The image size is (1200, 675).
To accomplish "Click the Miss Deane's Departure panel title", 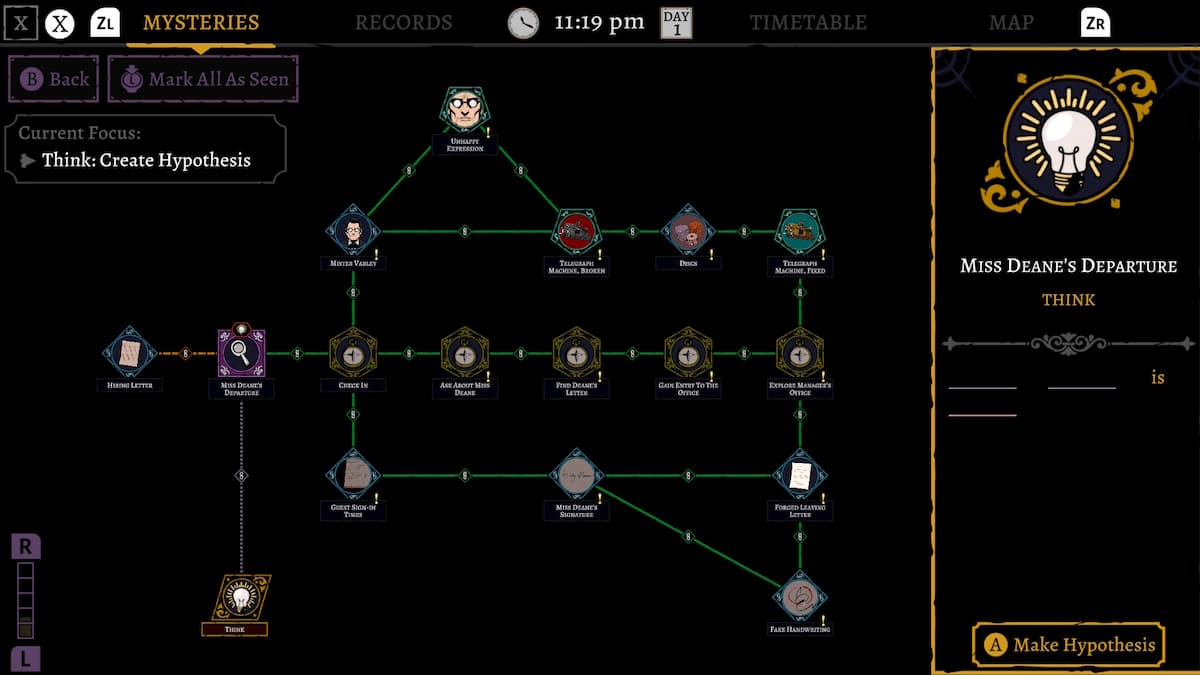I will (x=1068, y=266).
